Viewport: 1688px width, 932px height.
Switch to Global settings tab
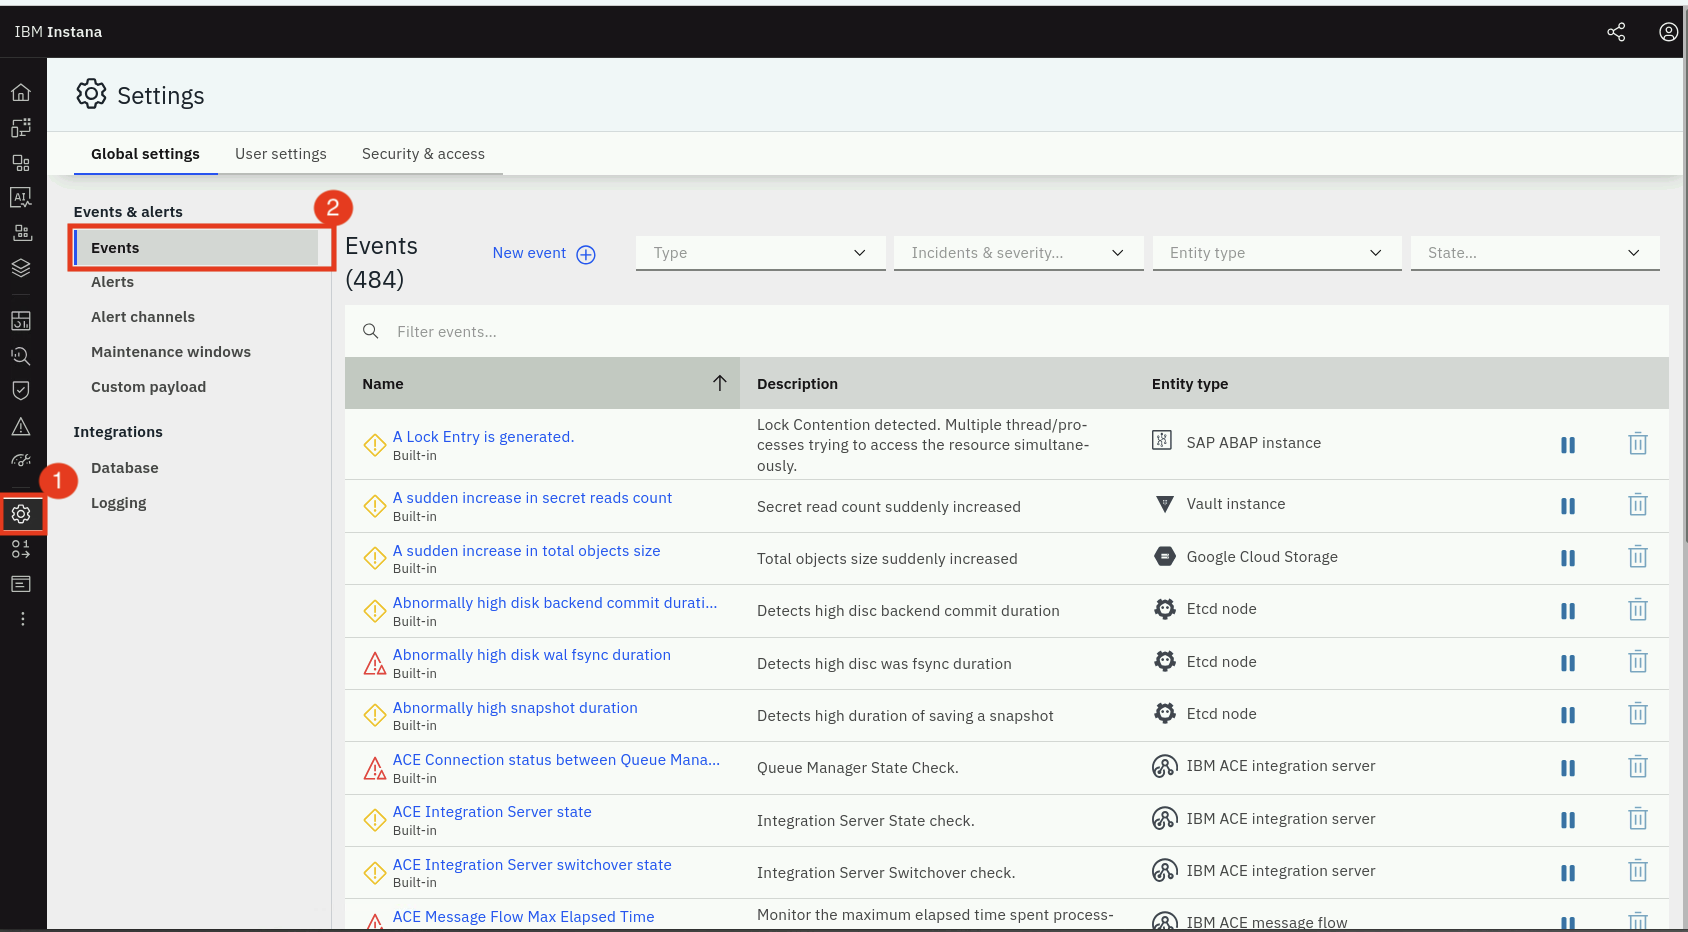[145, 154]
